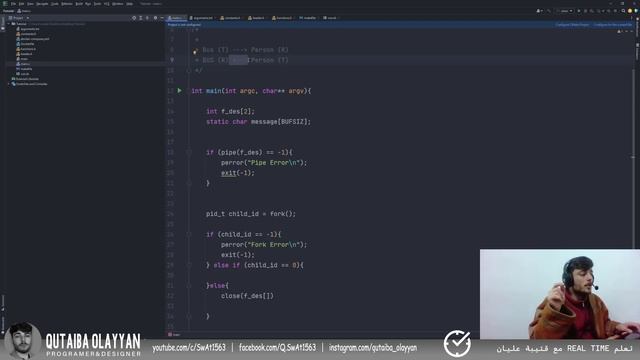Go to the previous highlighted problem (up arrow)
The height and width of the screenshot is (360, 640).
coord(627,31)
